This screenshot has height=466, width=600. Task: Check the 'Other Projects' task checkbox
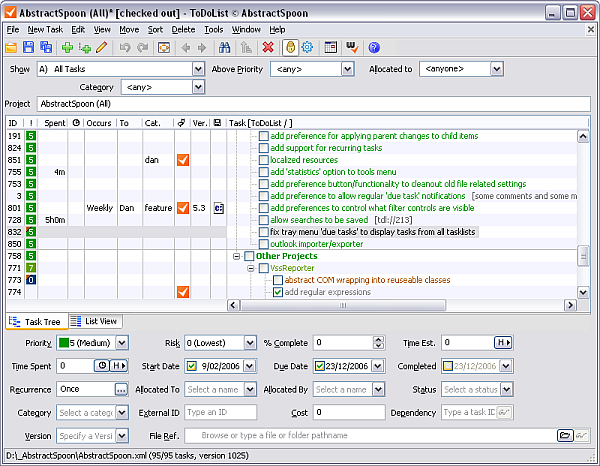click(x=249, y=256)
